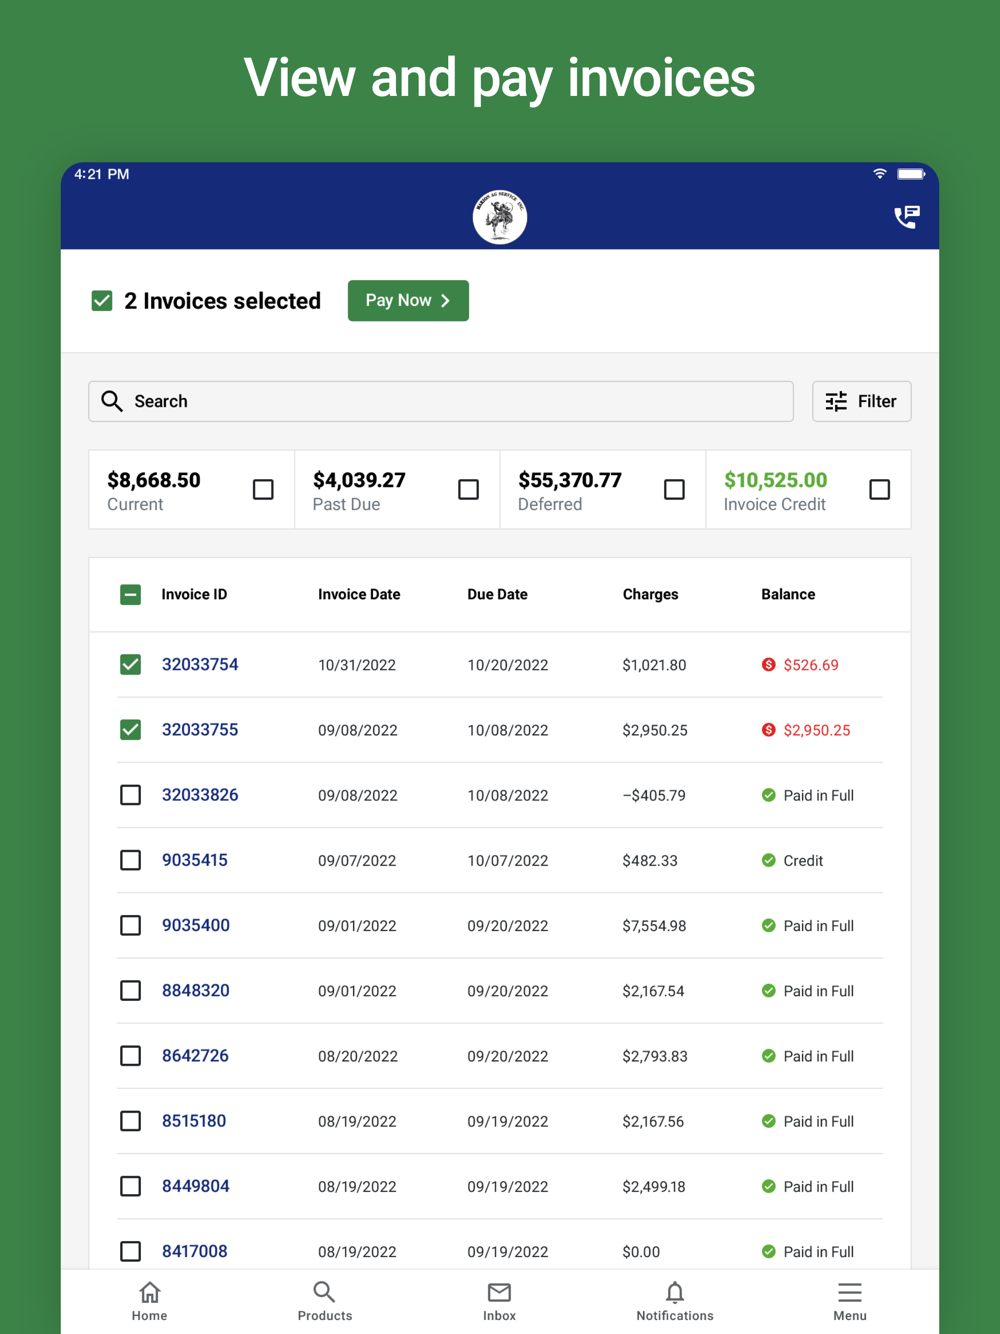Open invoice 8848320 link

pyautogui.click(x=196, y=990)
